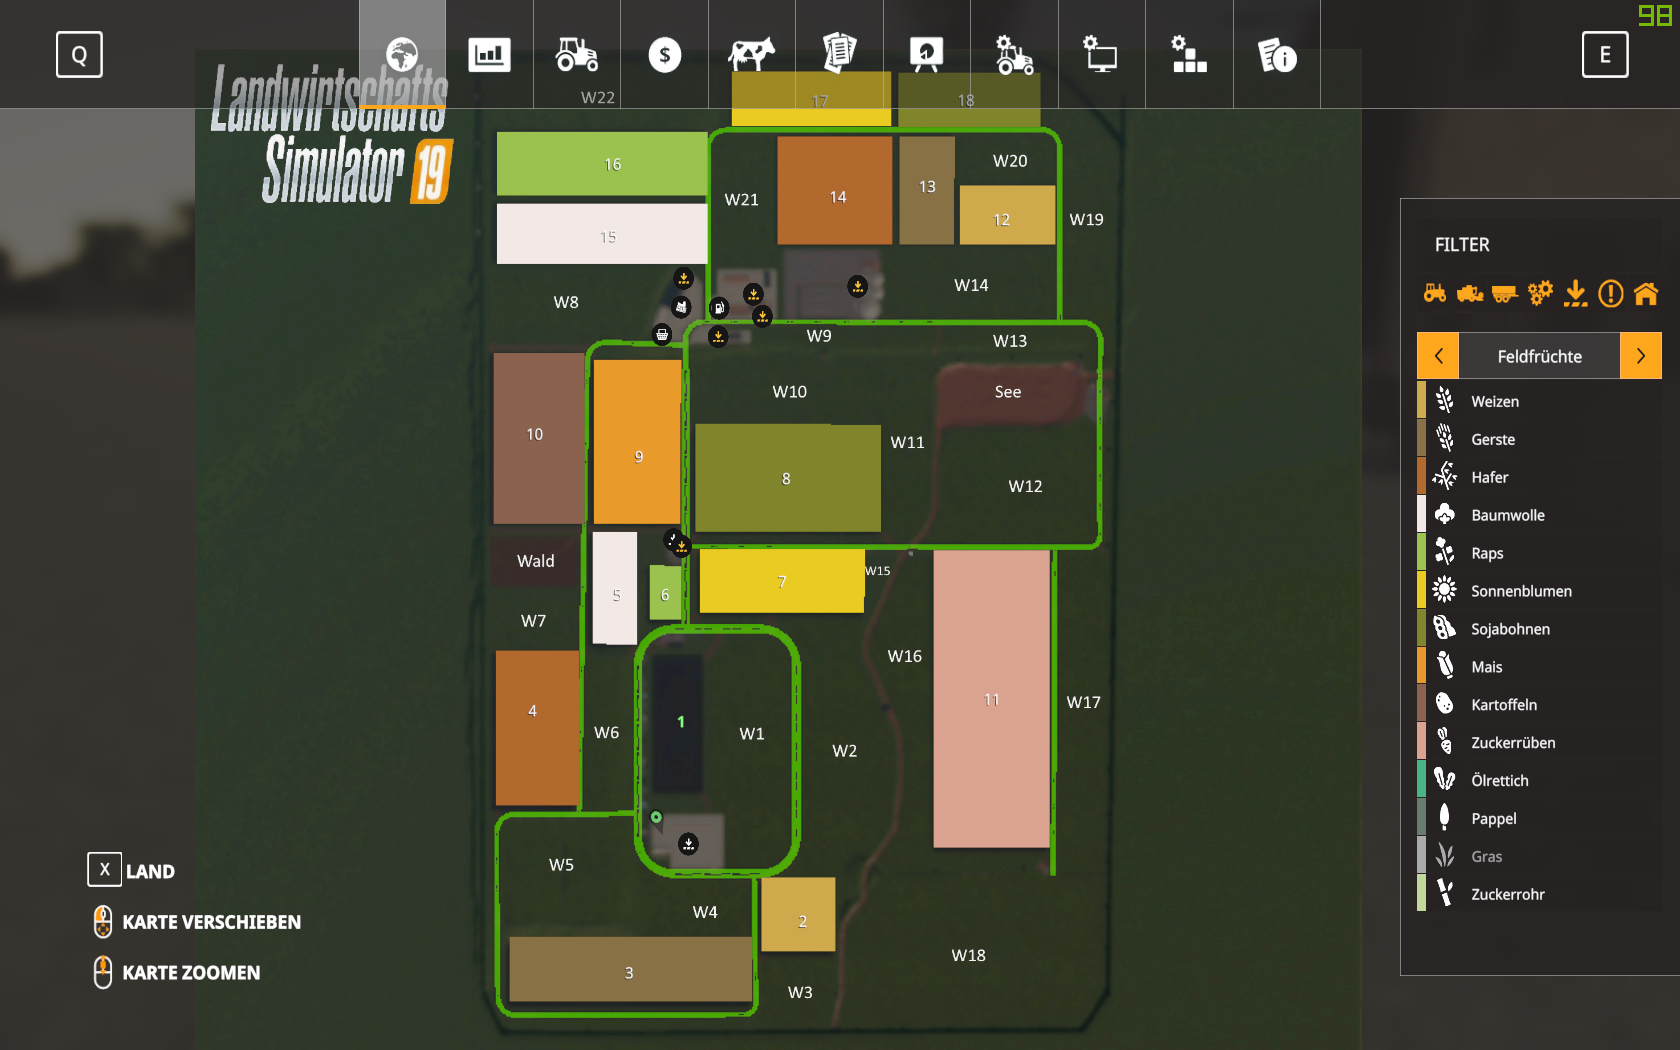The width and height of the screenshot is (1680, 1050).
Task: Toggle Raps crop display
Action: click(x=1540, y=553)
